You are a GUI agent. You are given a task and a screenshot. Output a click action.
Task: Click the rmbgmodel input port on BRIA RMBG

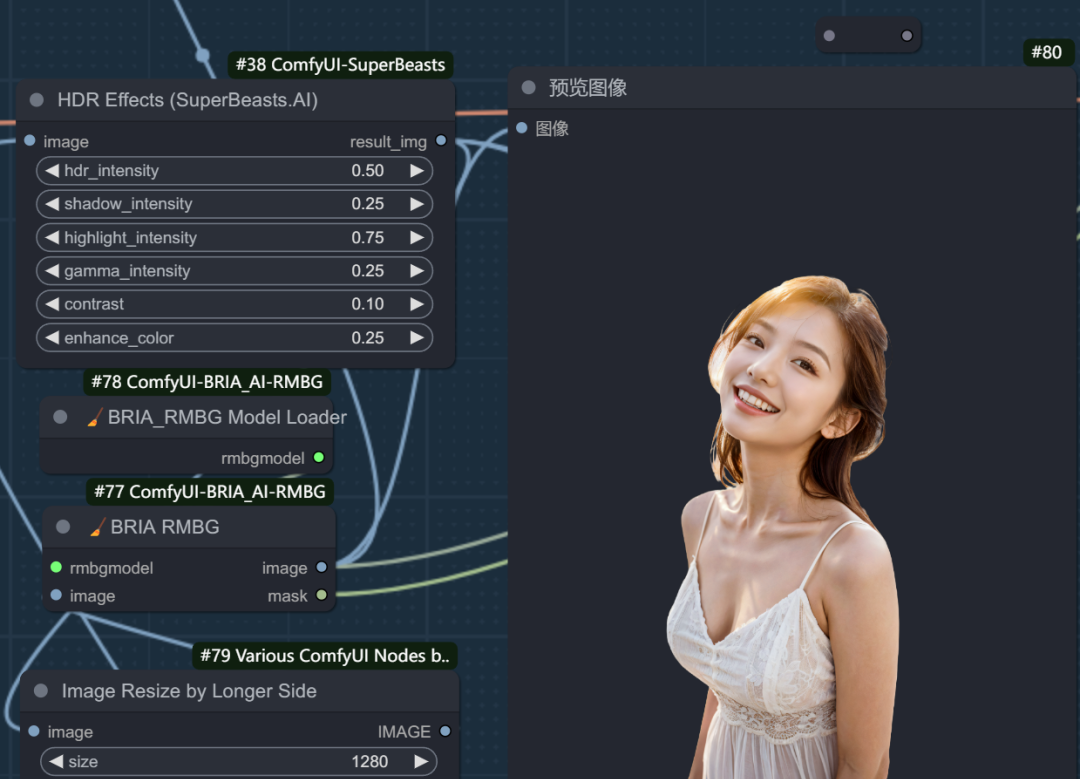(x=56, y=567)
